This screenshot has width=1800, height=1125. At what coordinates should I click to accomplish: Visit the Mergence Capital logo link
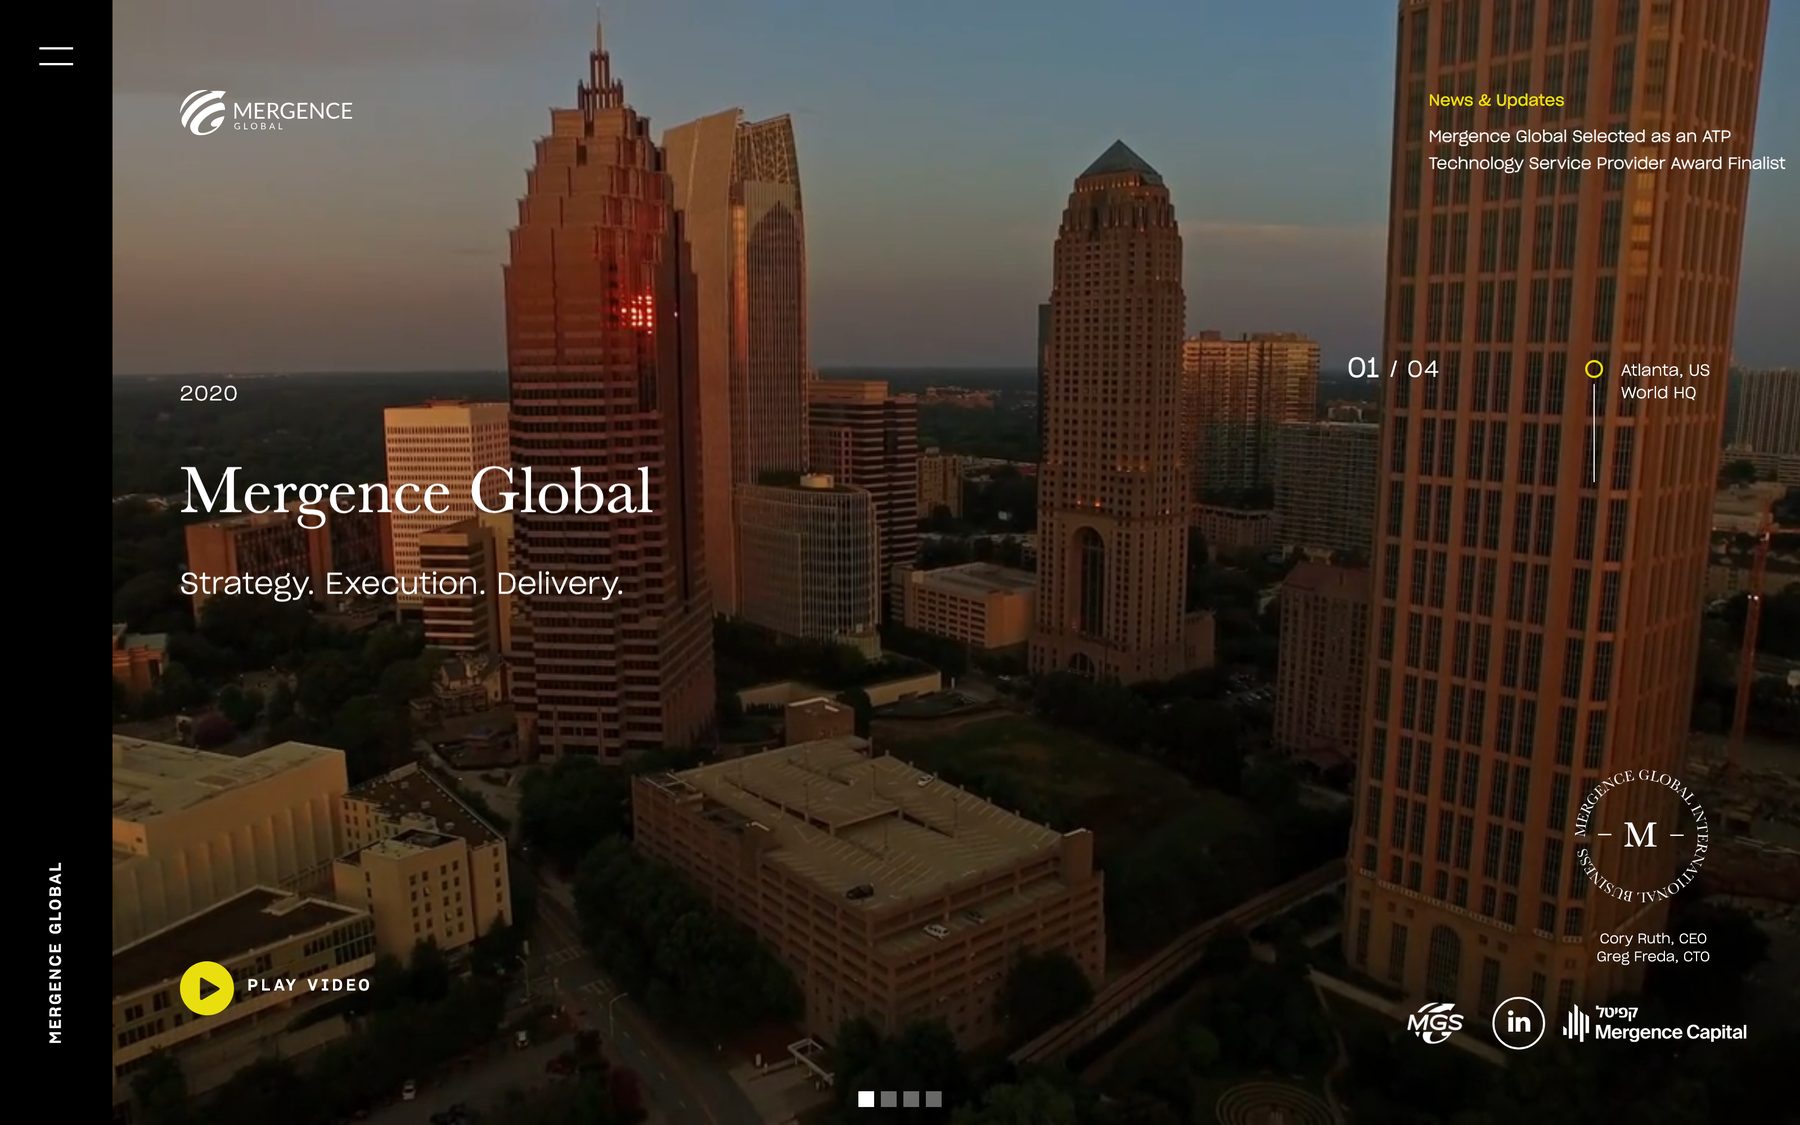click(x=1655, y=1023)
